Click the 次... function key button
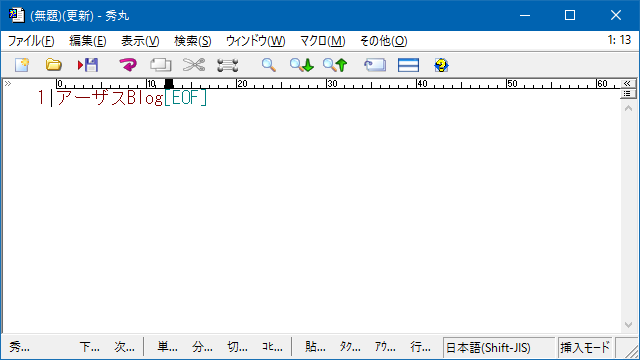This screenshot has height=360, width=640. [124, 347]
